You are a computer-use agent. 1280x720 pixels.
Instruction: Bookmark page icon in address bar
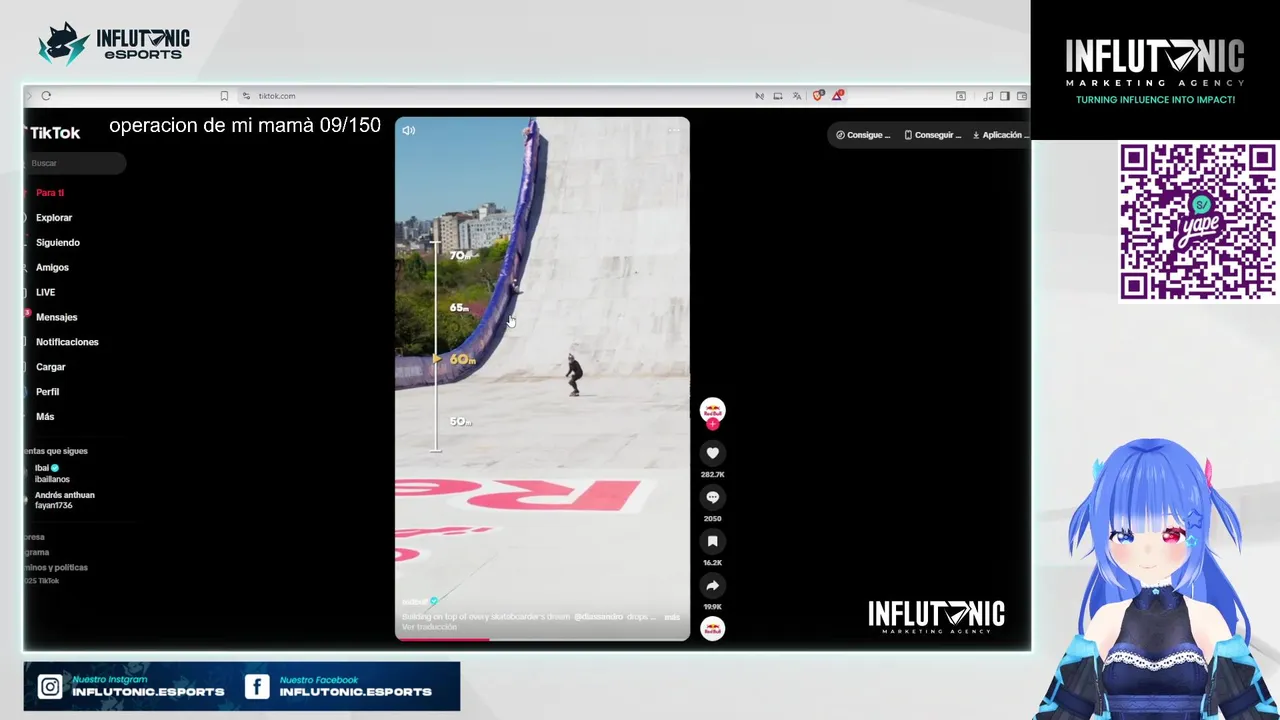[x=224, y=96]
